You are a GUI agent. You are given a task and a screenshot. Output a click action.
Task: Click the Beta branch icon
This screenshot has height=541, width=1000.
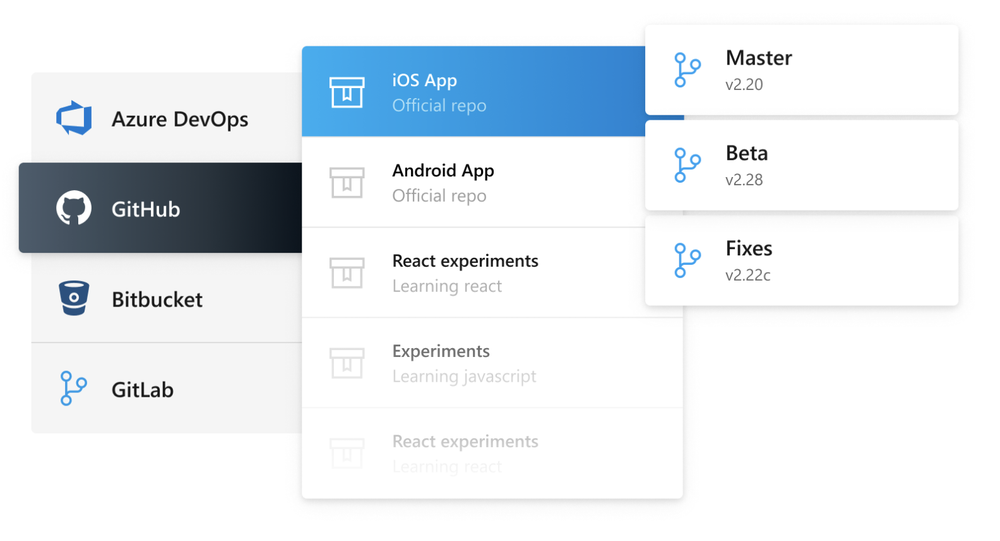687,165
